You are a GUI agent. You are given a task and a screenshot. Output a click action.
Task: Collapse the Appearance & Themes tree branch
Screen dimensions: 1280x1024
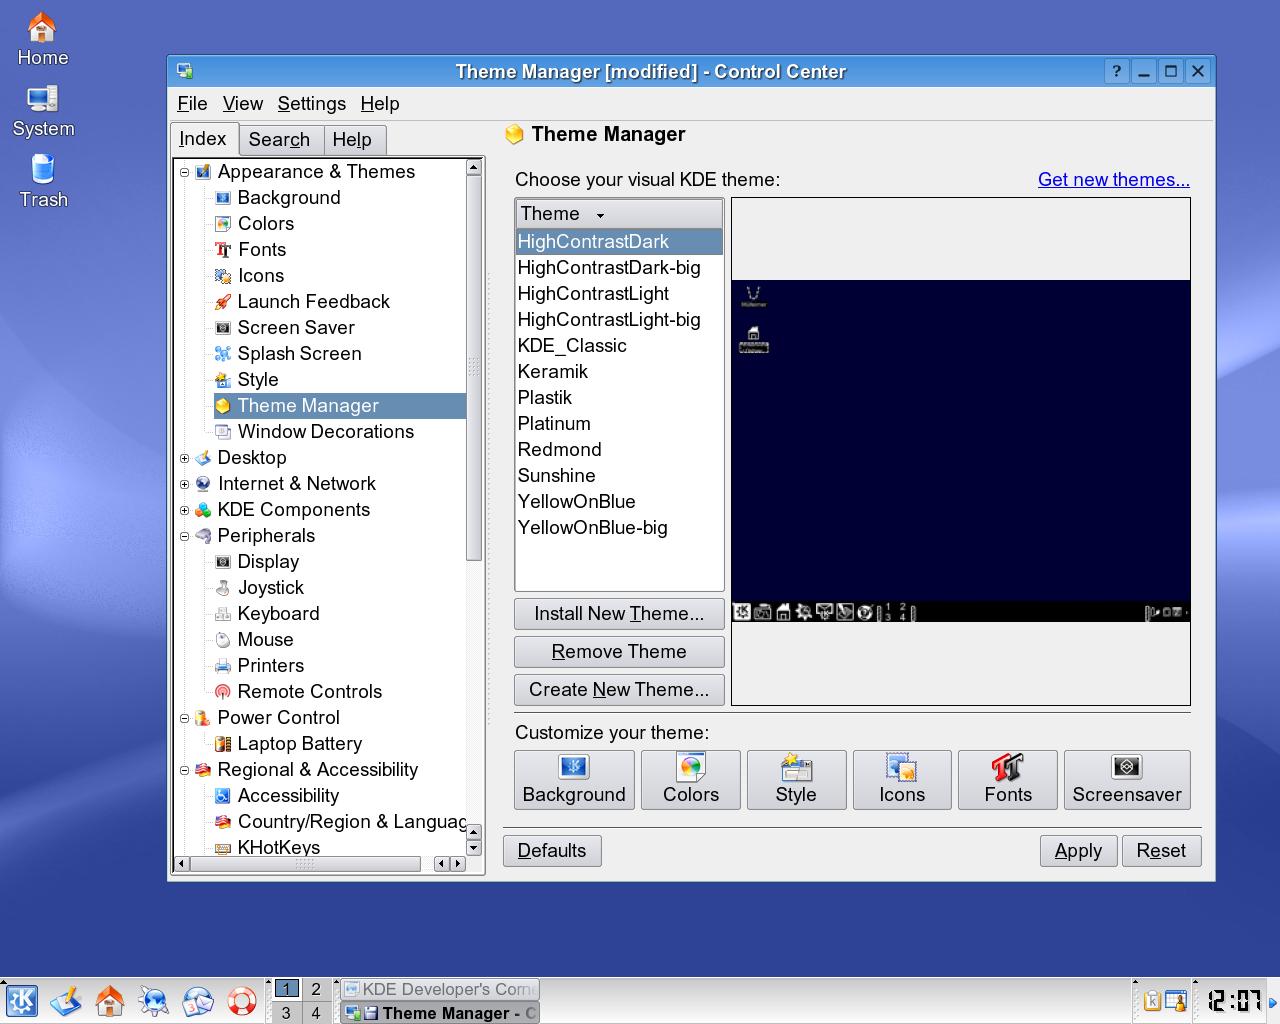click(x=184, y=172)
